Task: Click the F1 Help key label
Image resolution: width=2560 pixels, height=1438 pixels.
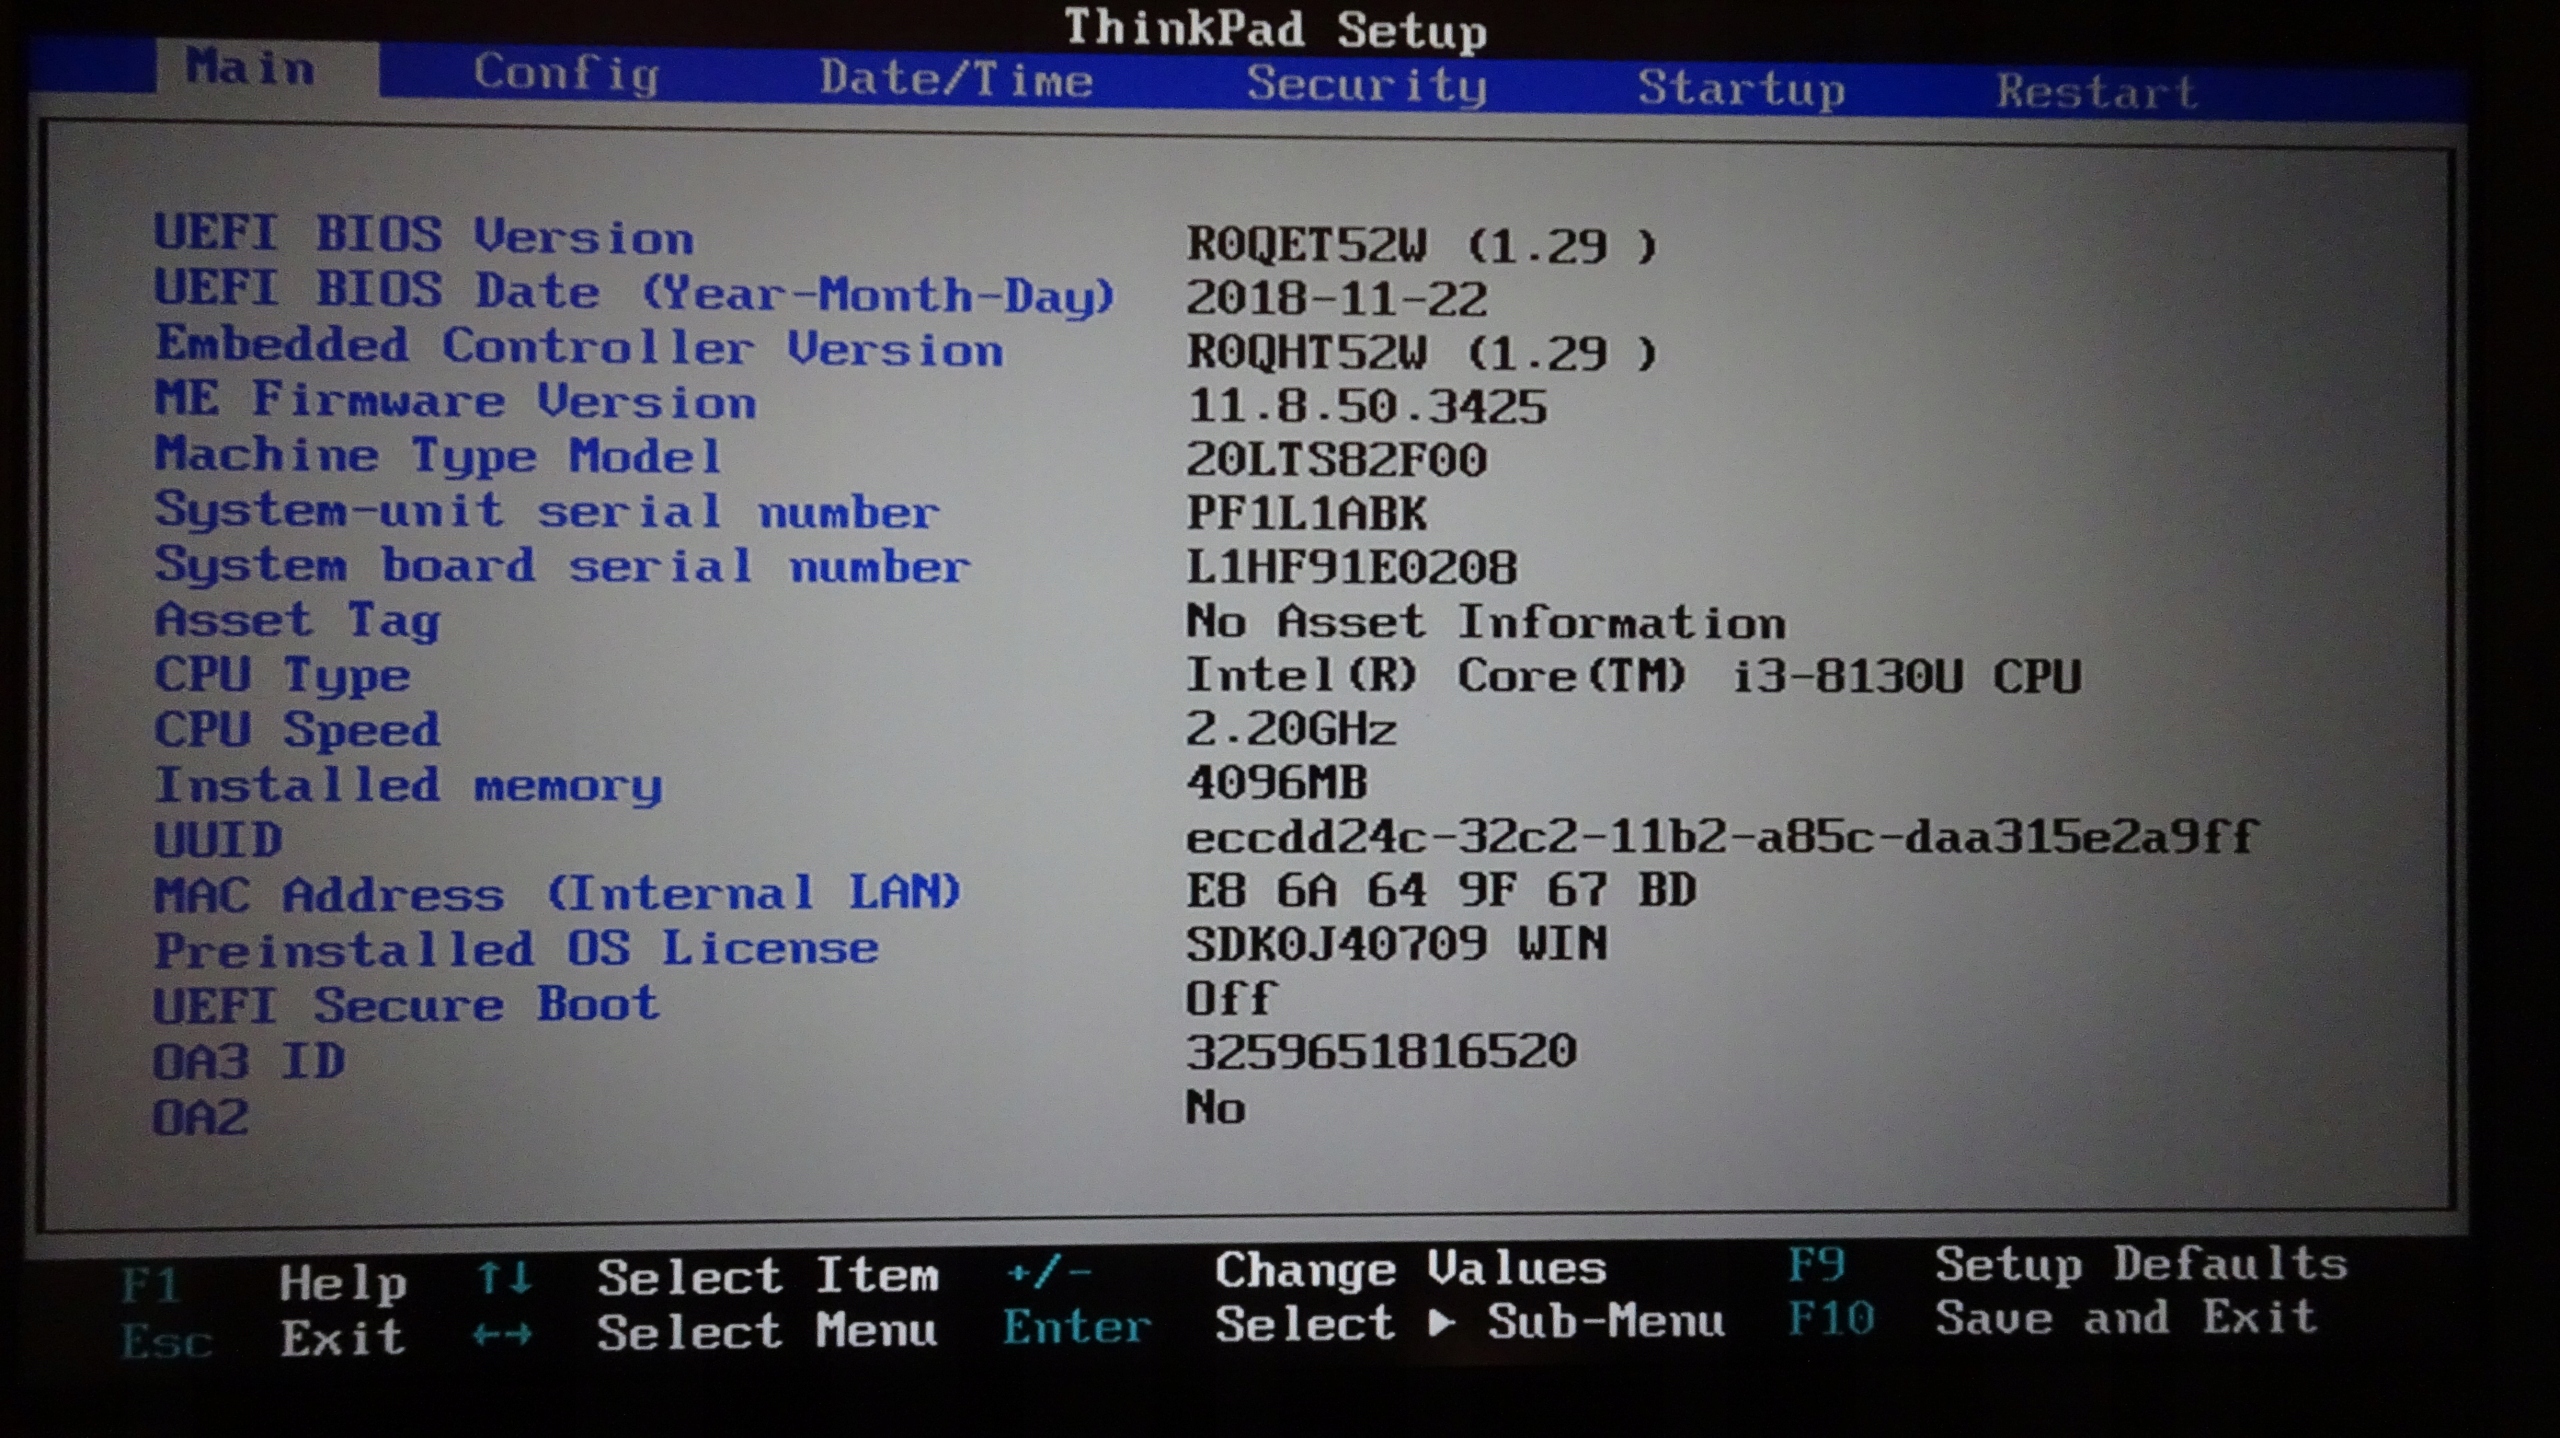Action: point(150,1285)
